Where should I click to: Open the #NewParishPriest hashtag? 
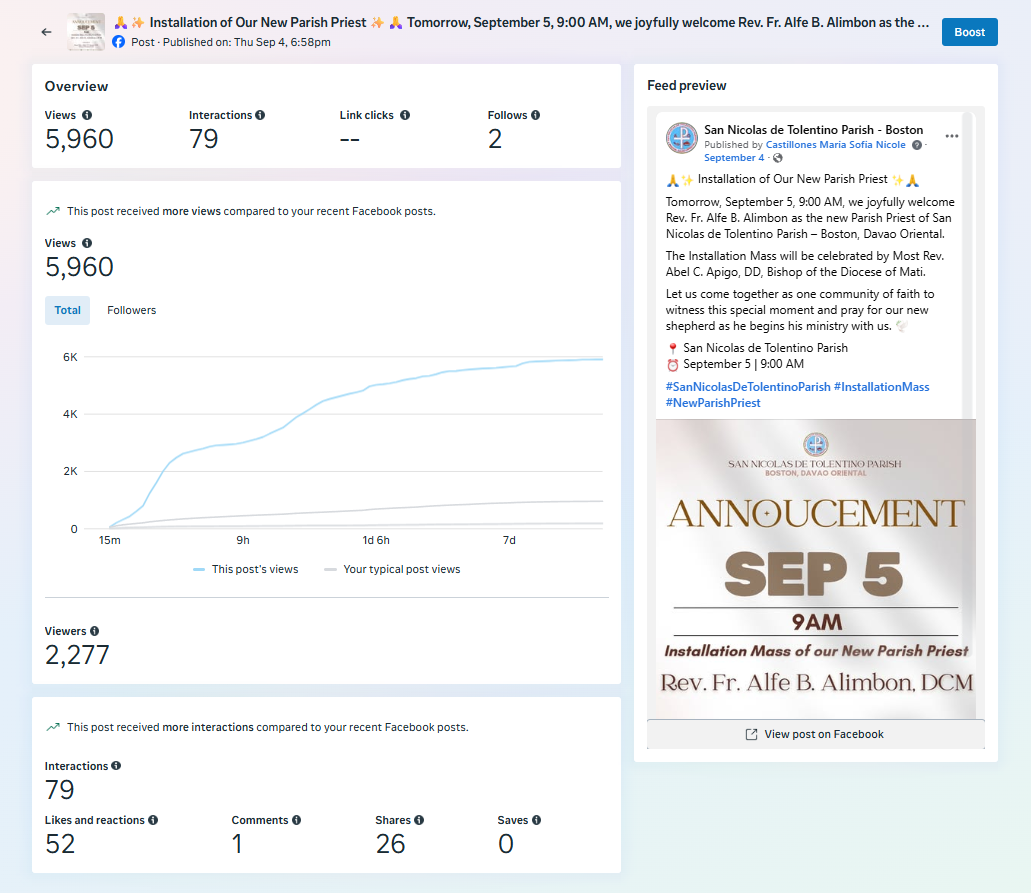tap(713, 403)
